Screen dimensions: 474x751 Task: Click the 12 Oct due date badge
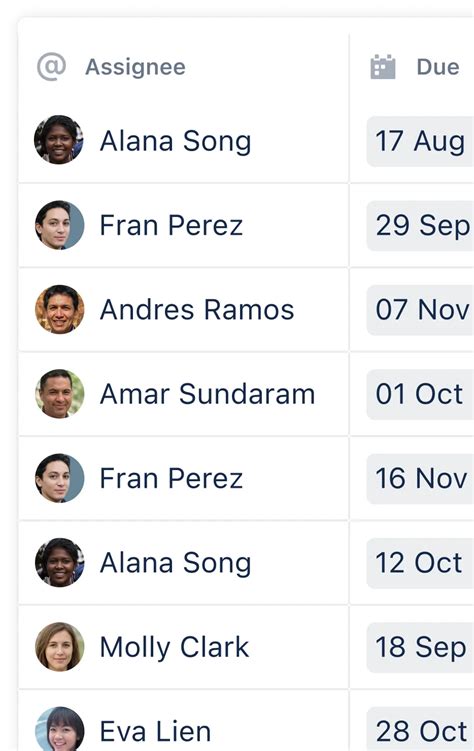[420, 563]
